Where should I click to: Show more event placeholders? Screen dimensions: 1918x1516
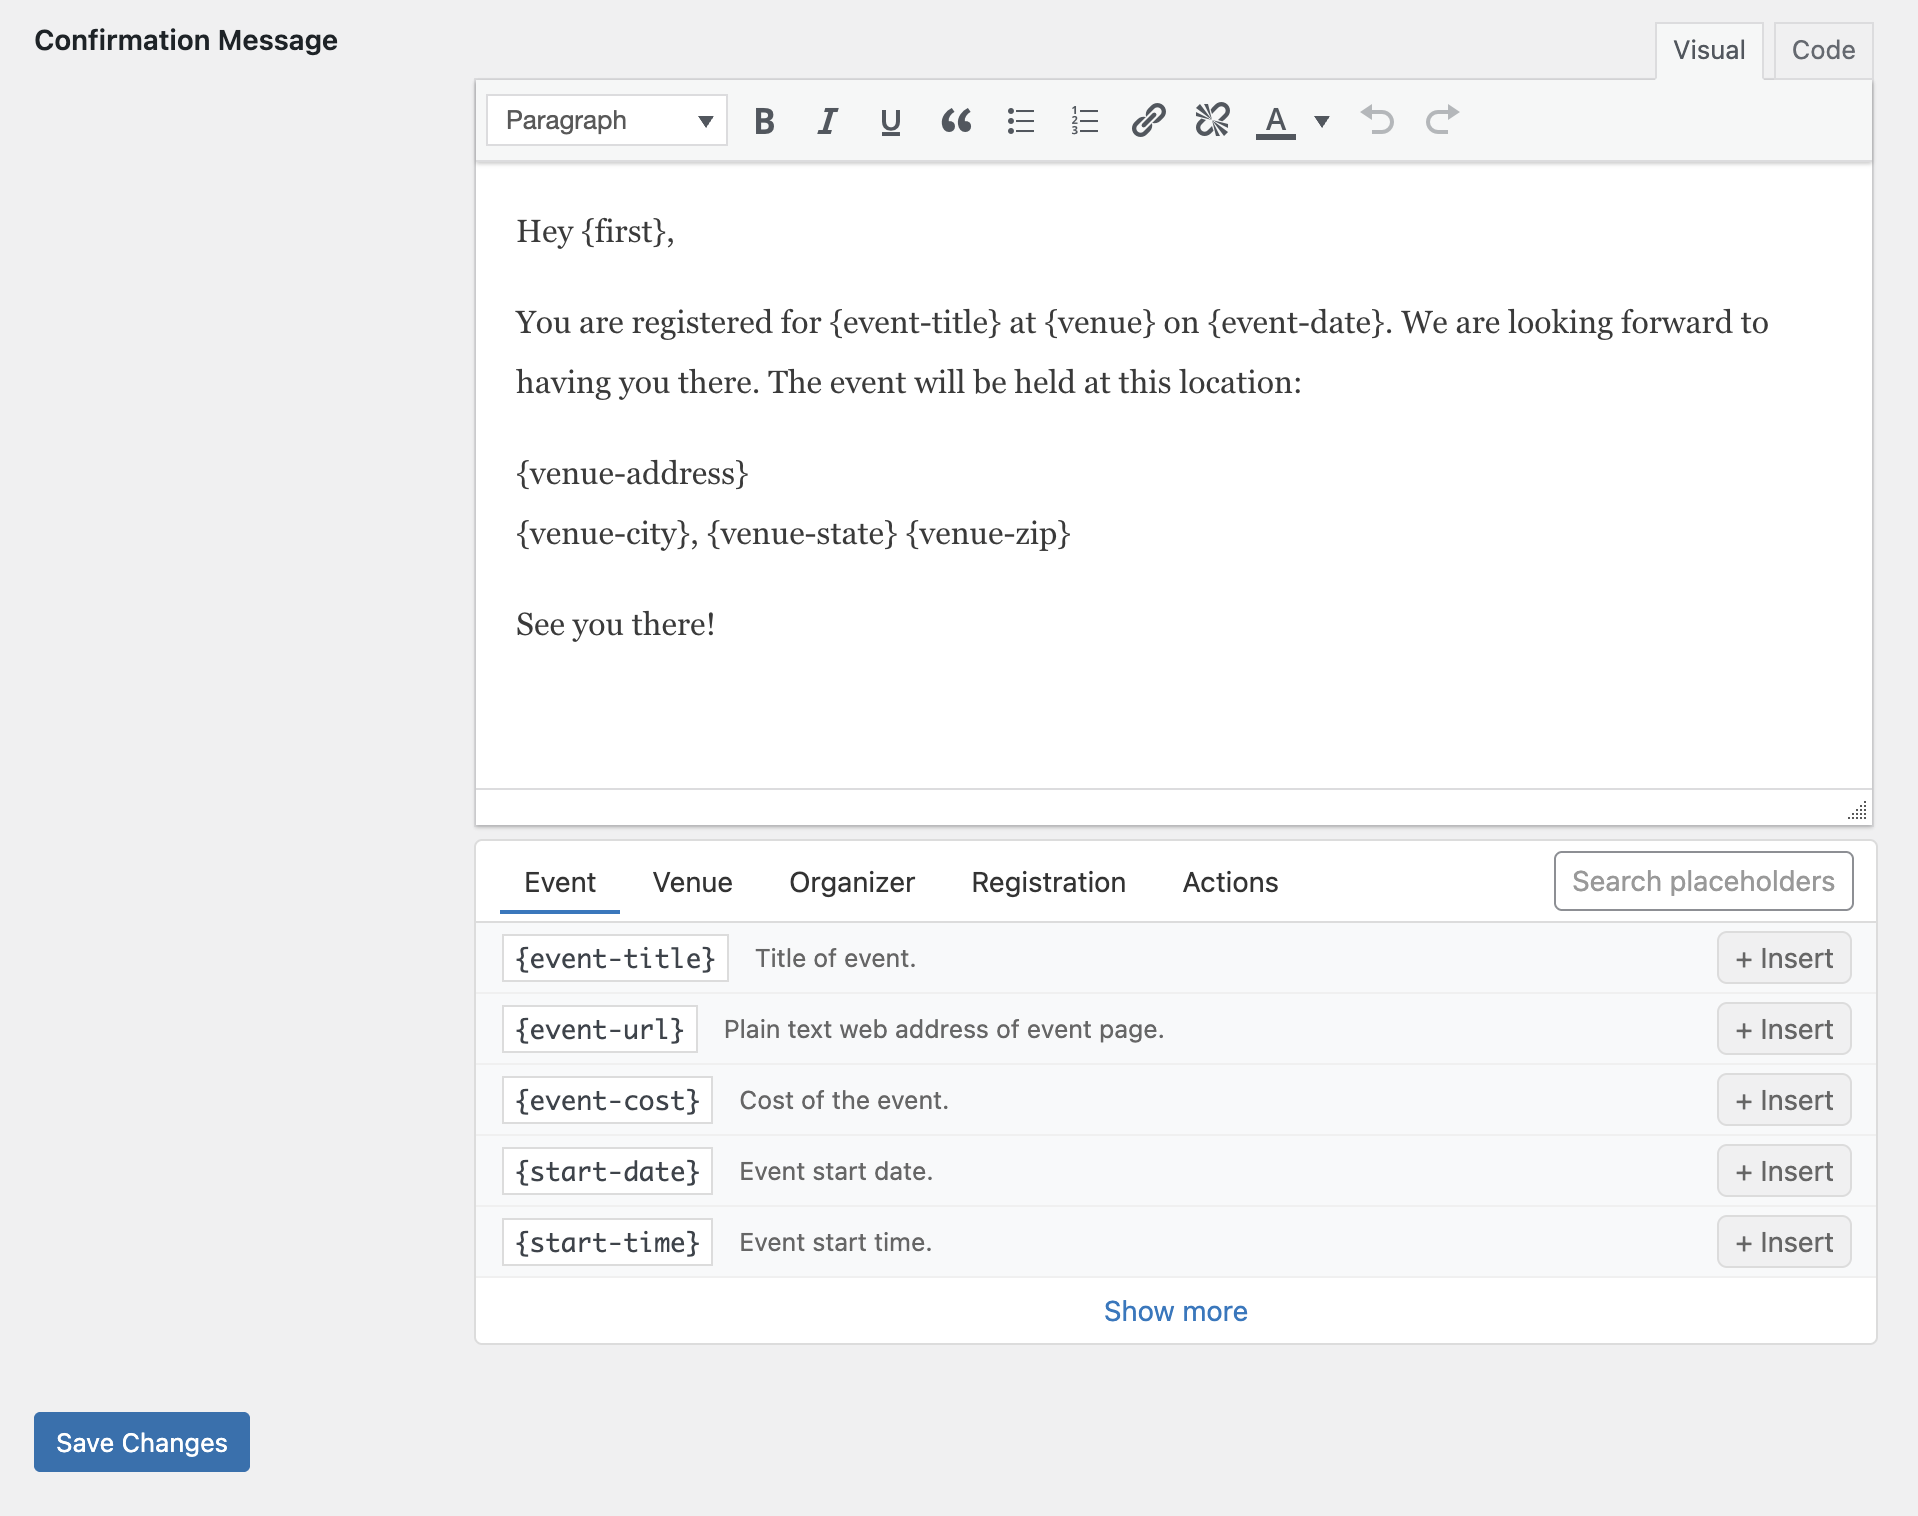tap(1175, 1311)
